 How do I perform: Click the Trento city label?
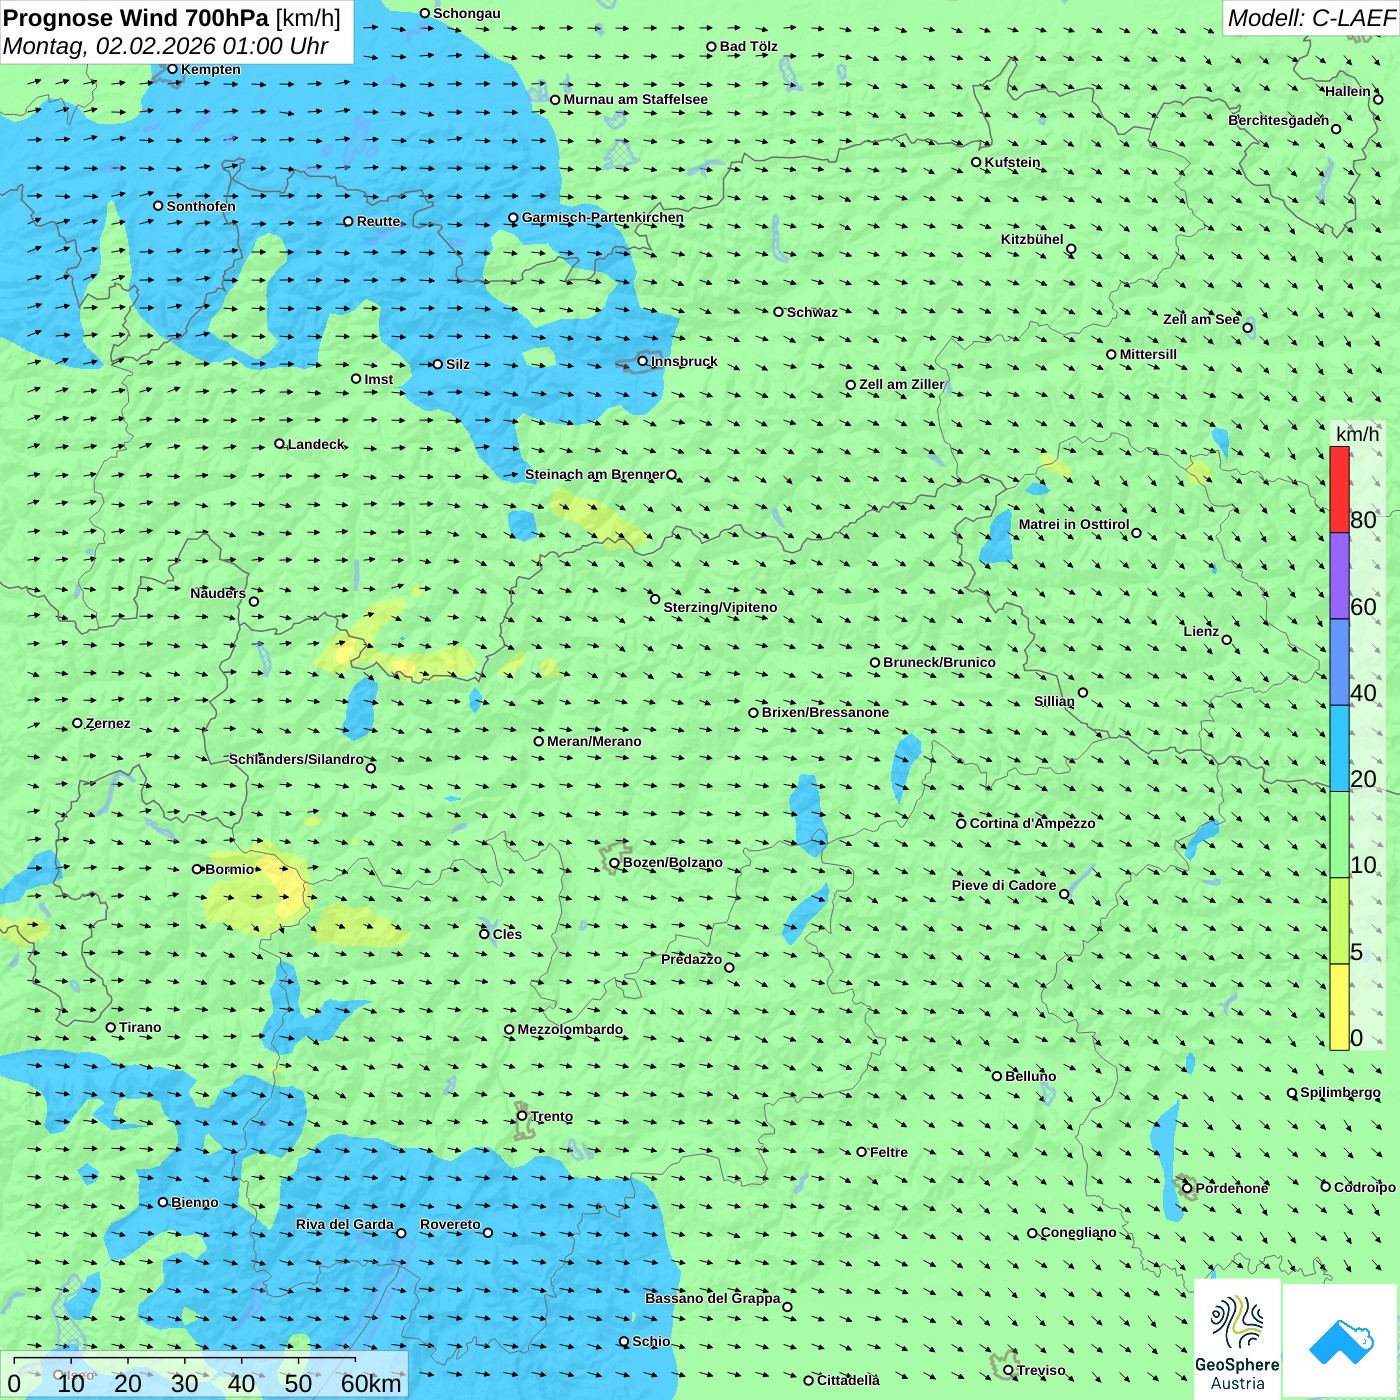552,1116
